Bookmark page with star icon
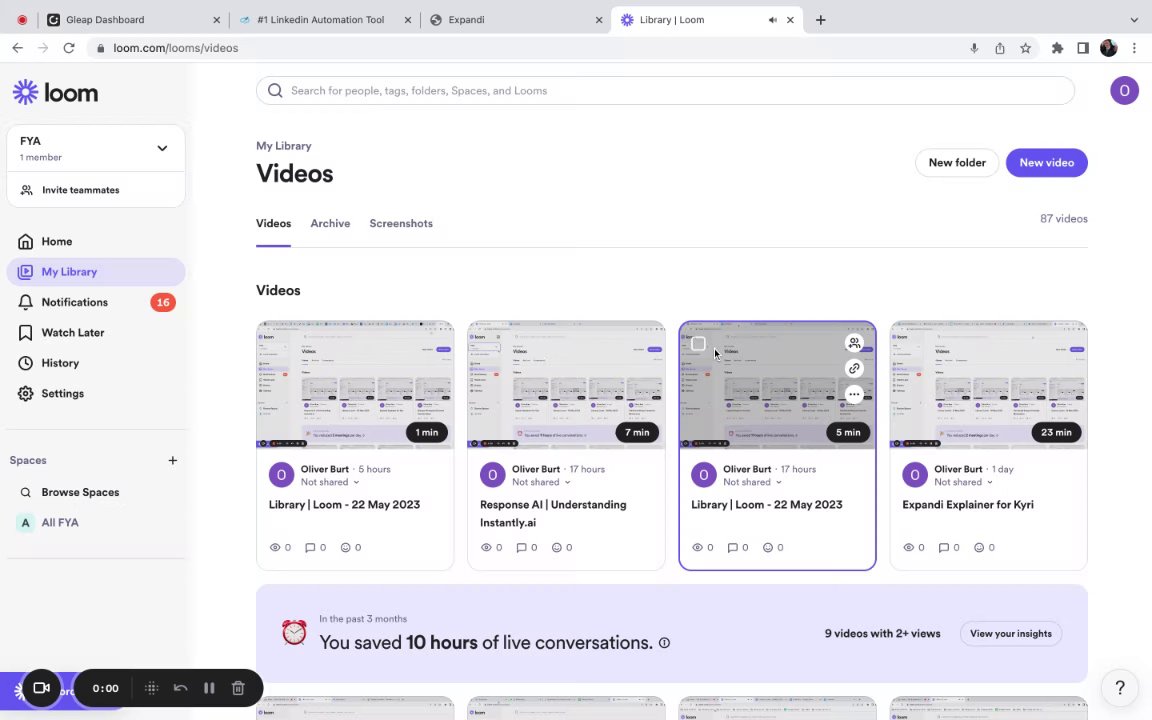The width and height of the screenshot is (1152, 720). [1026, 48]
